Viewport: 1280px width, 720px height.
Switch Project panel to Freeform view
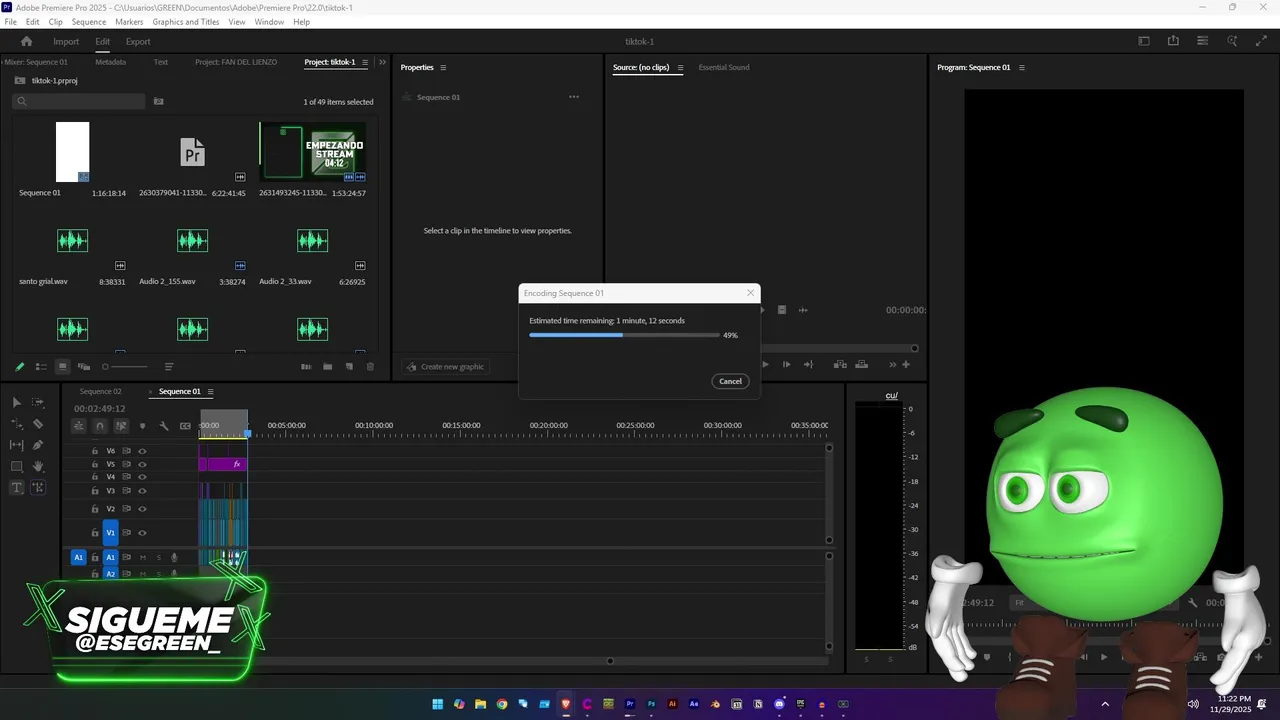pos(84,367)
